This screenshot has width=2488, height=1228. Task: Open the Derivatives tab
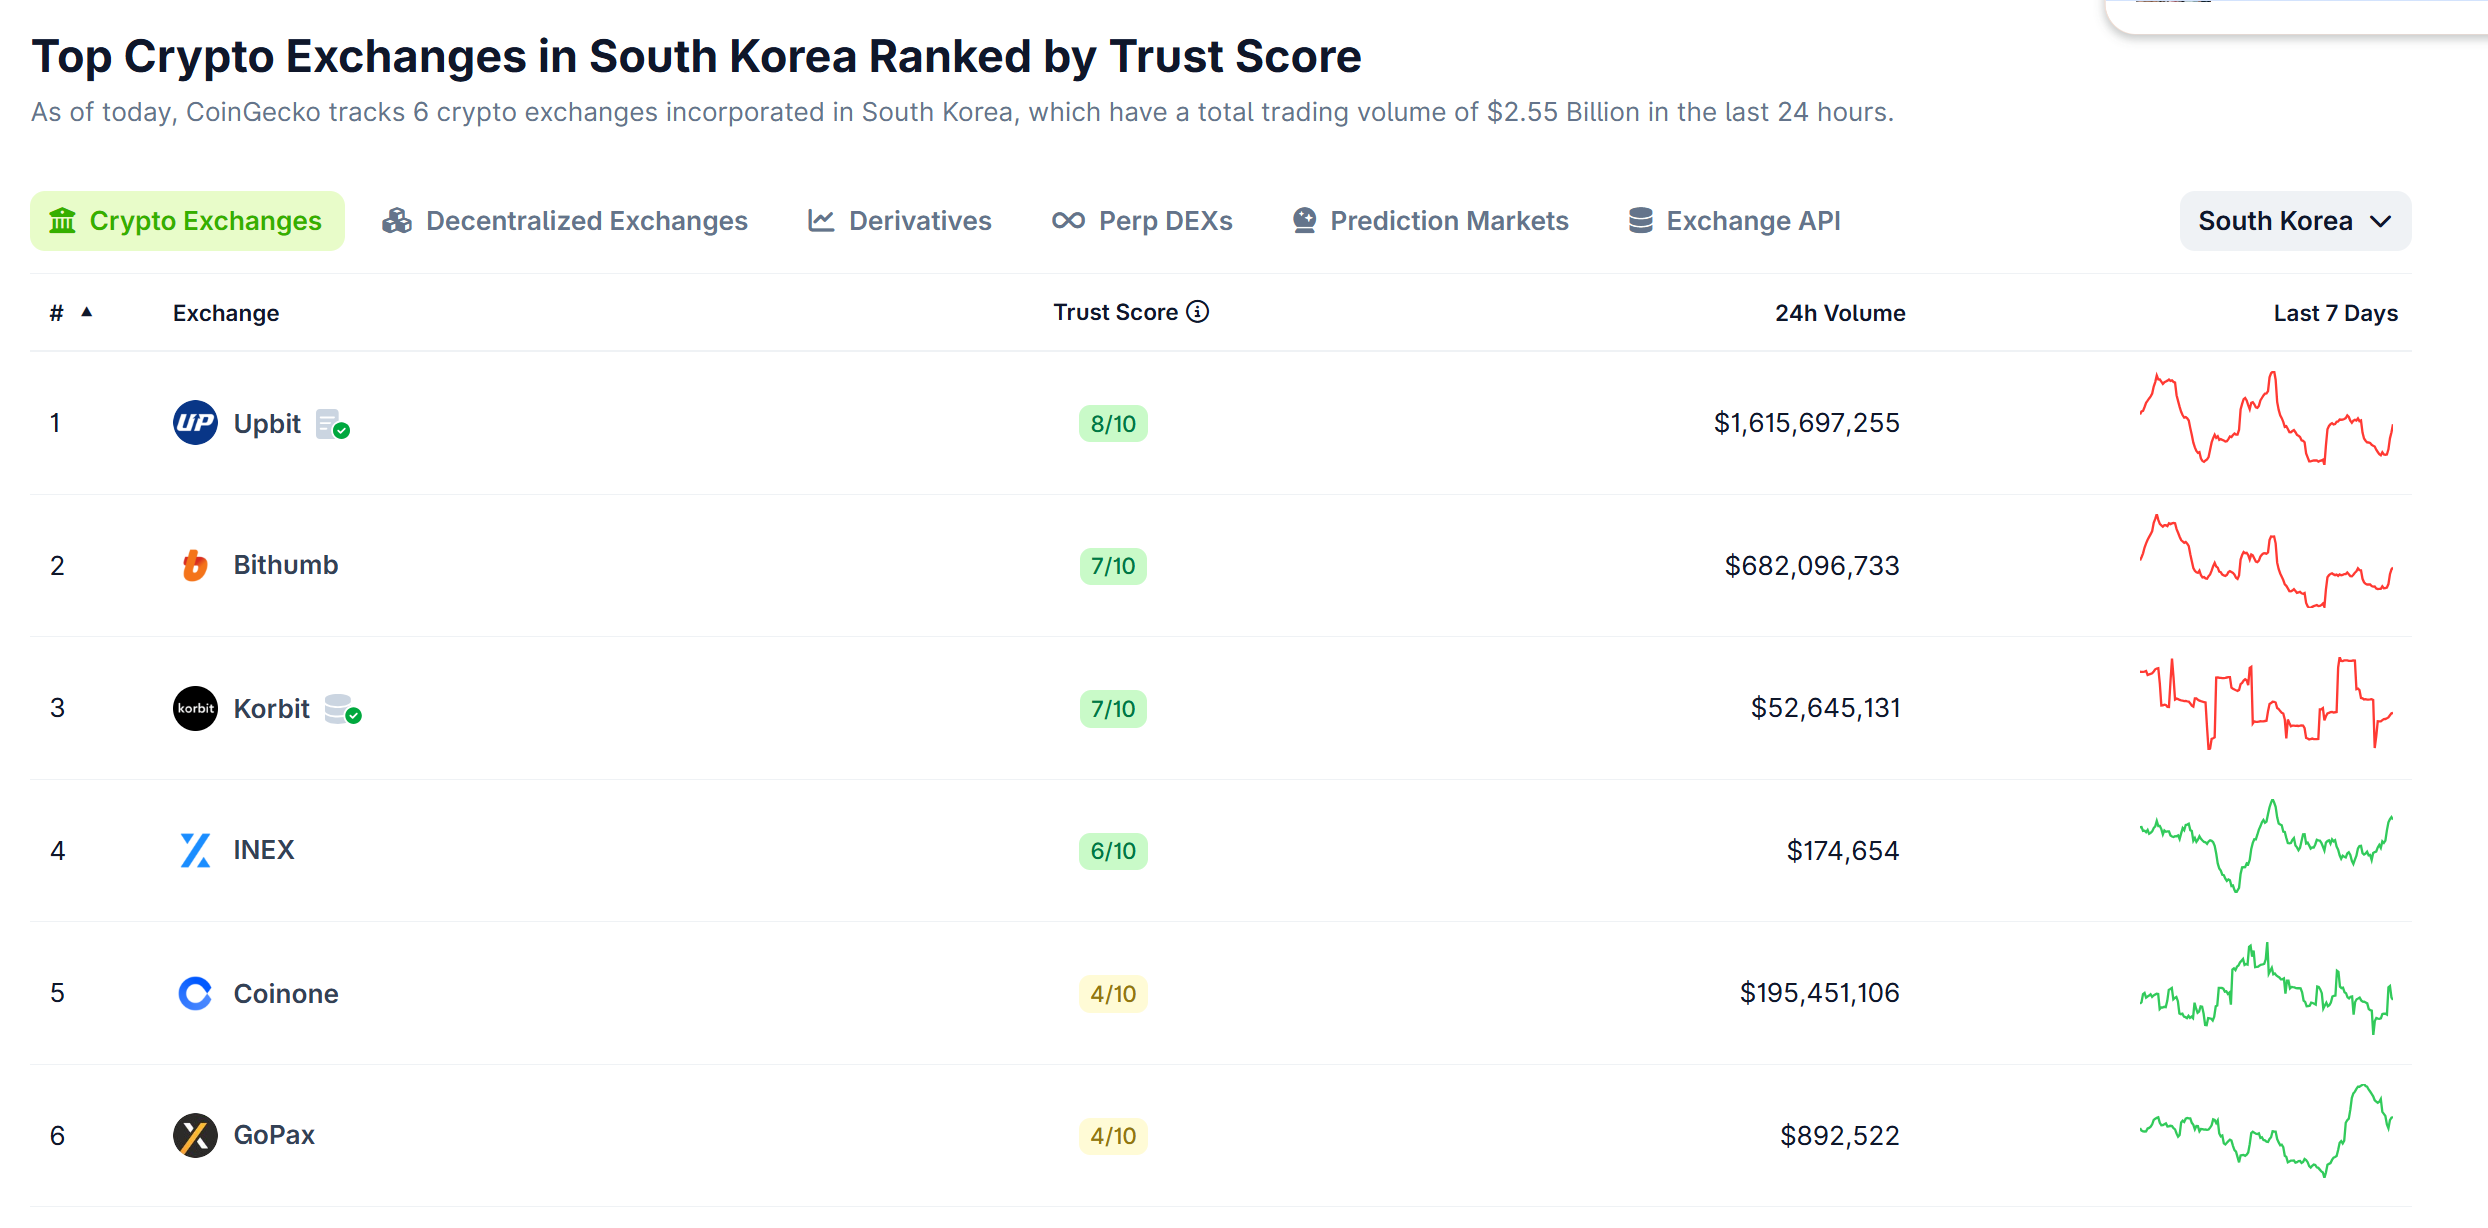pyautogui.click(x=898, y=220)
